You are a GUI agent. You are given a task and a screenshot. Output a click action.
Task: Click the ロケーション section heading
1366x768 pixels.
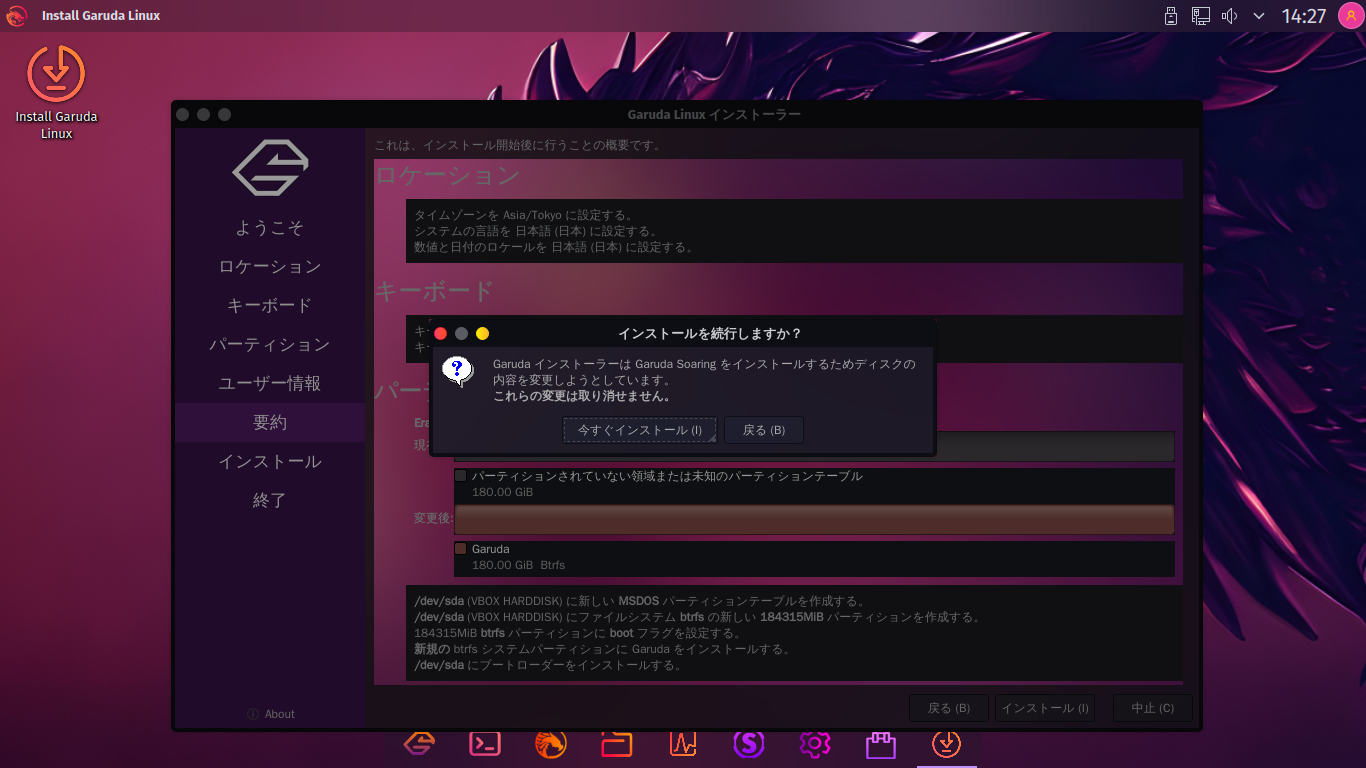click(448, 176)
